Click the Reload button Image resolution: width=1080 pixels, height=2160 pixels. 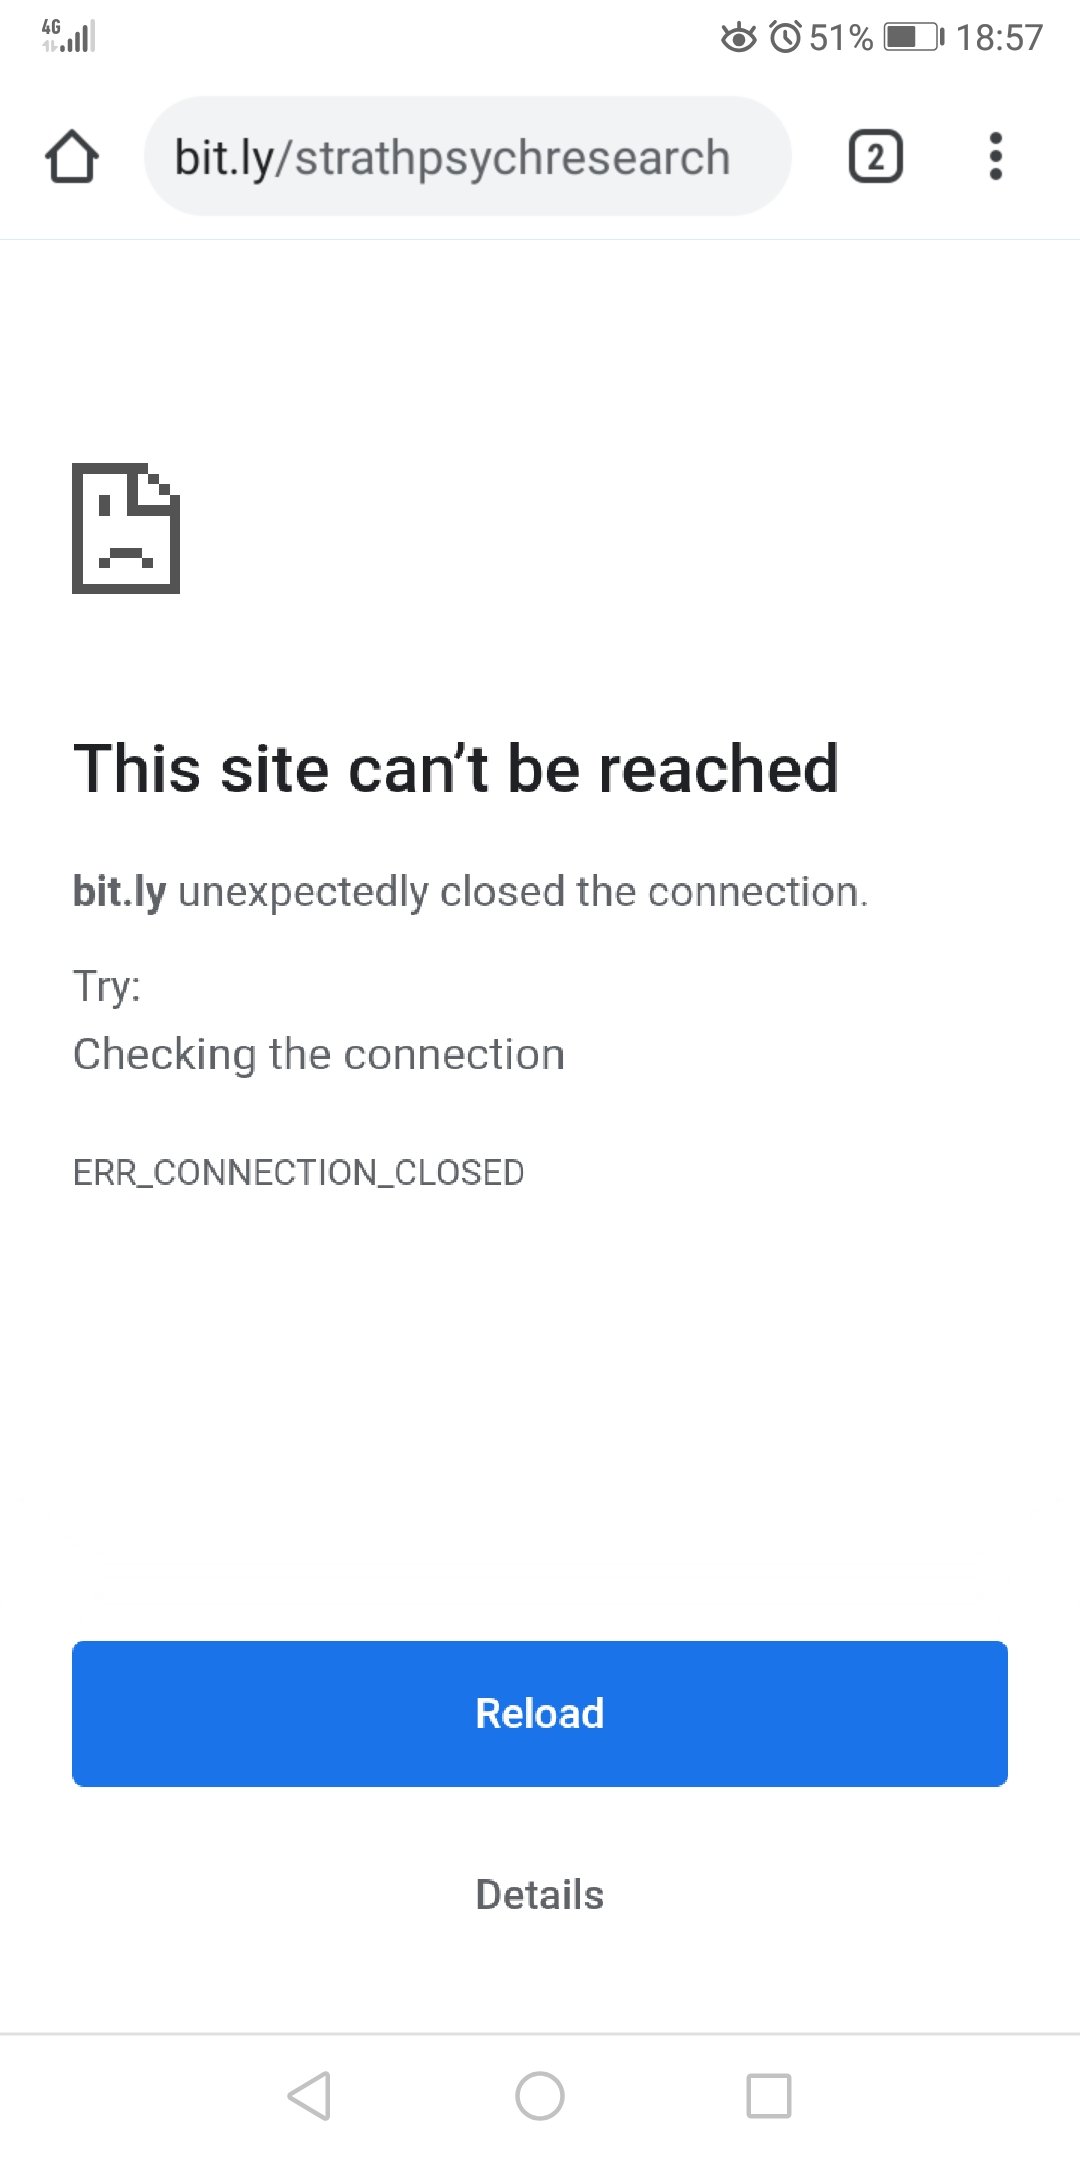click(540, 1713)
